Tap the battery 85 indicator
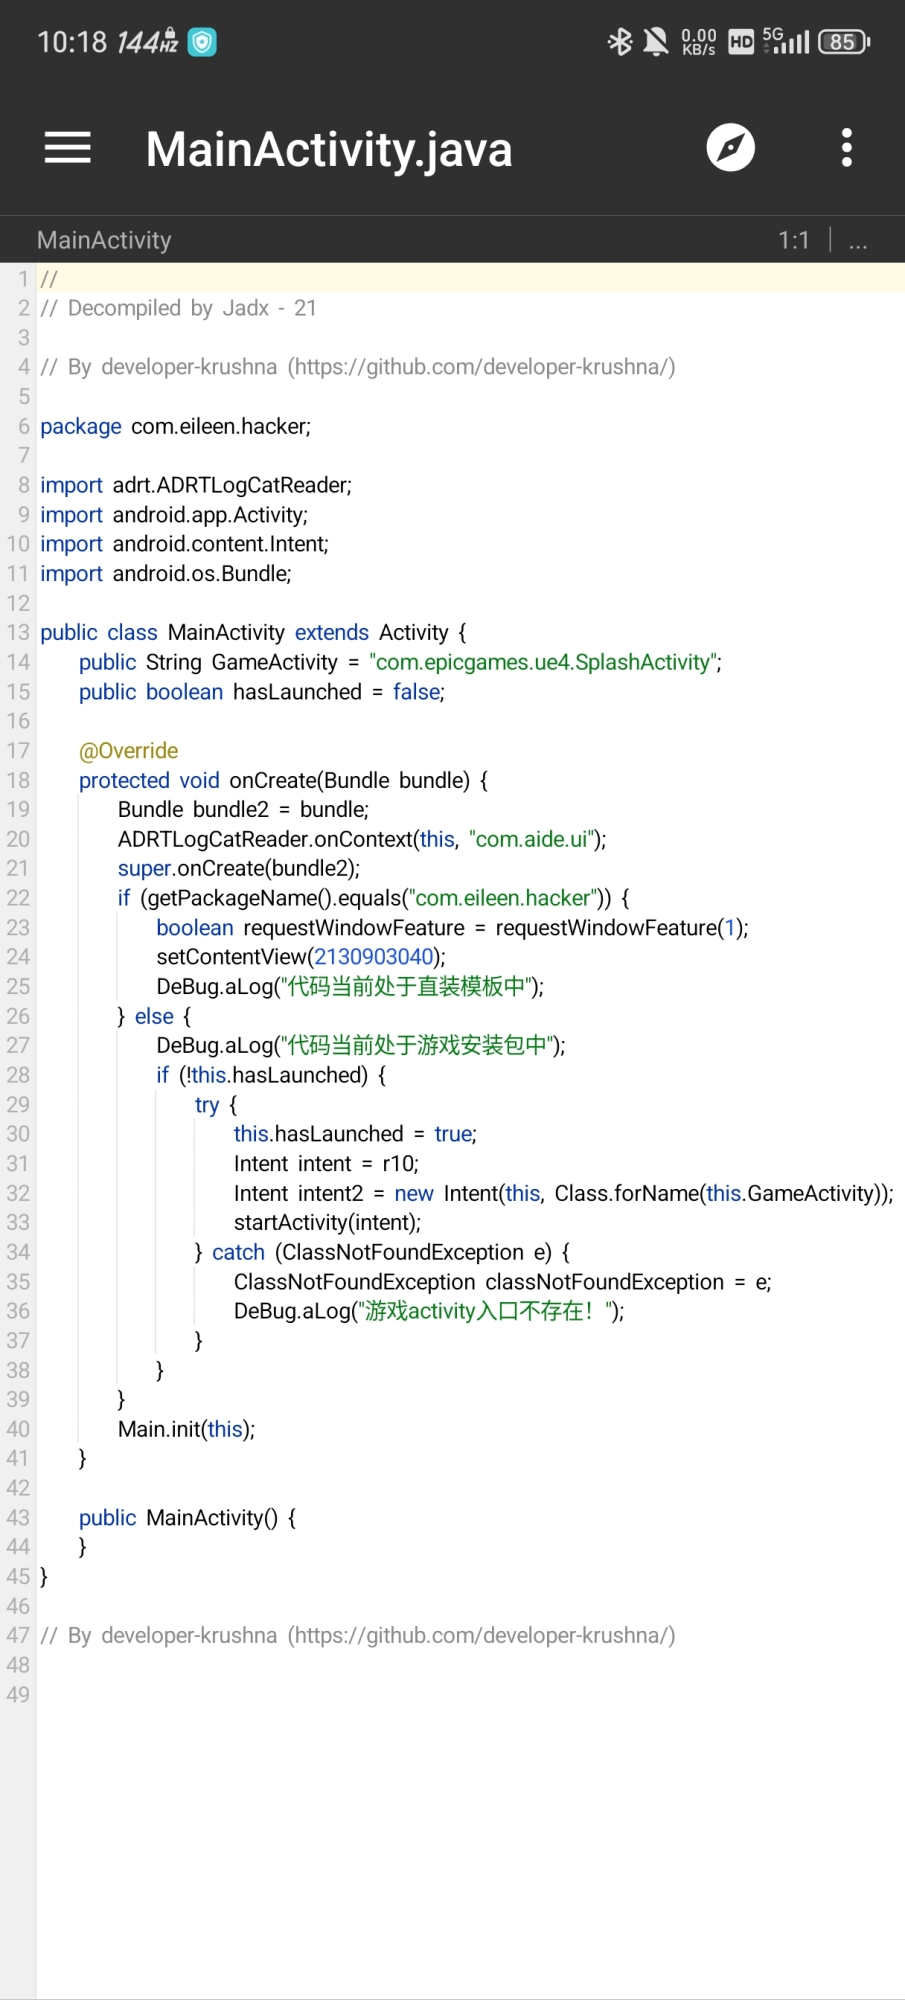 (844, 42)
